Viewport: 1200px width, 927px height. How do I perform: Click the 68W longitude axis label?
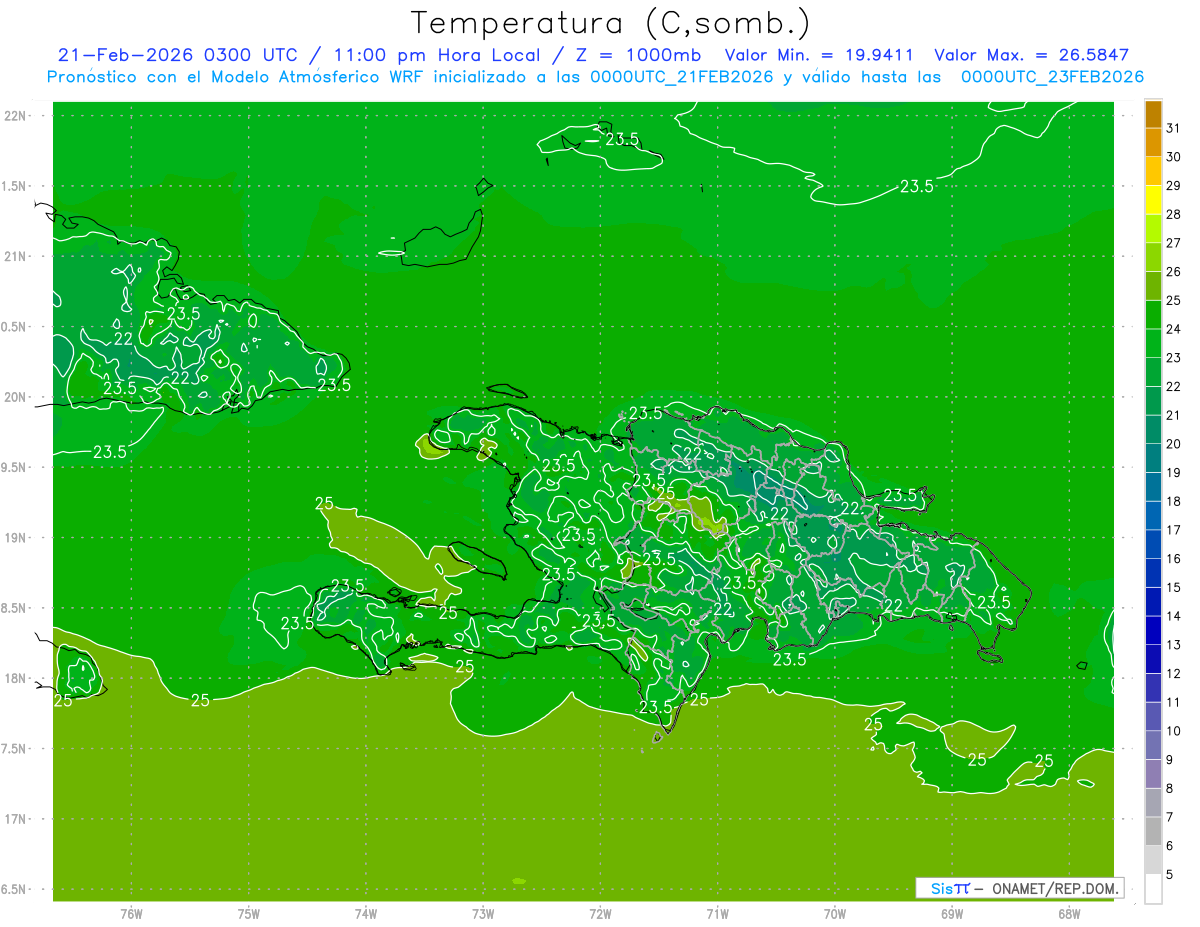point(1069,913)
